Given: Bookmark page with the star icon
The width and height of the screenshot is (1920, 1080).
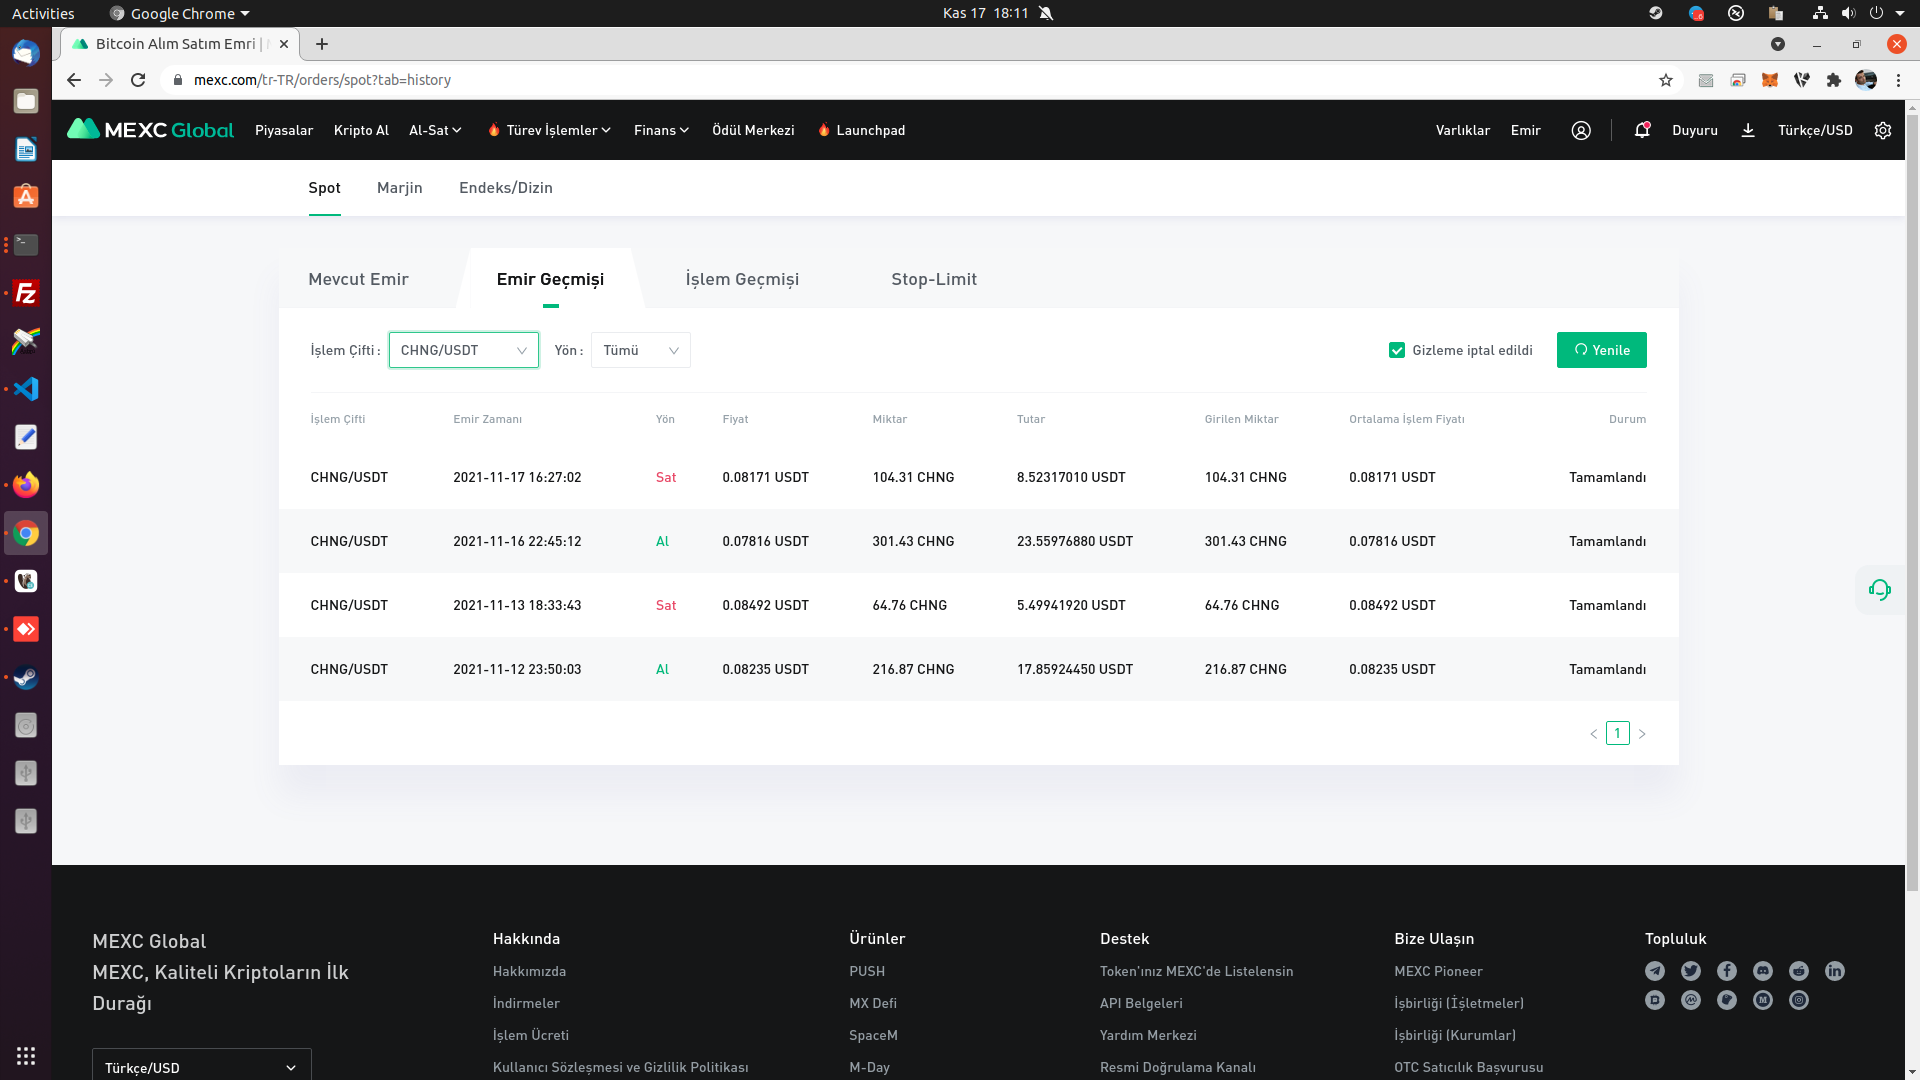Looking at the screenshot, I should coord(1665,80).
